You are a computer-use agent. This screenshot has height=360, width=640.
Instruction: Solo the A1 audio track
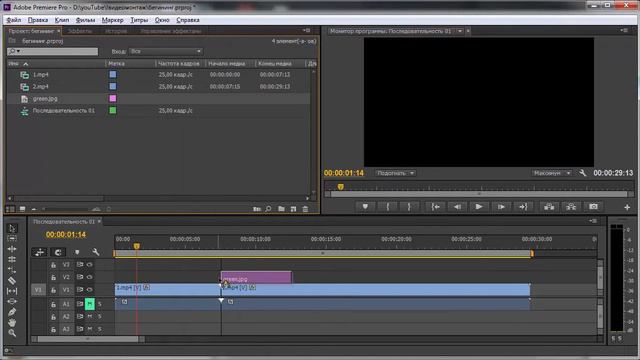(x=100, y=304)
